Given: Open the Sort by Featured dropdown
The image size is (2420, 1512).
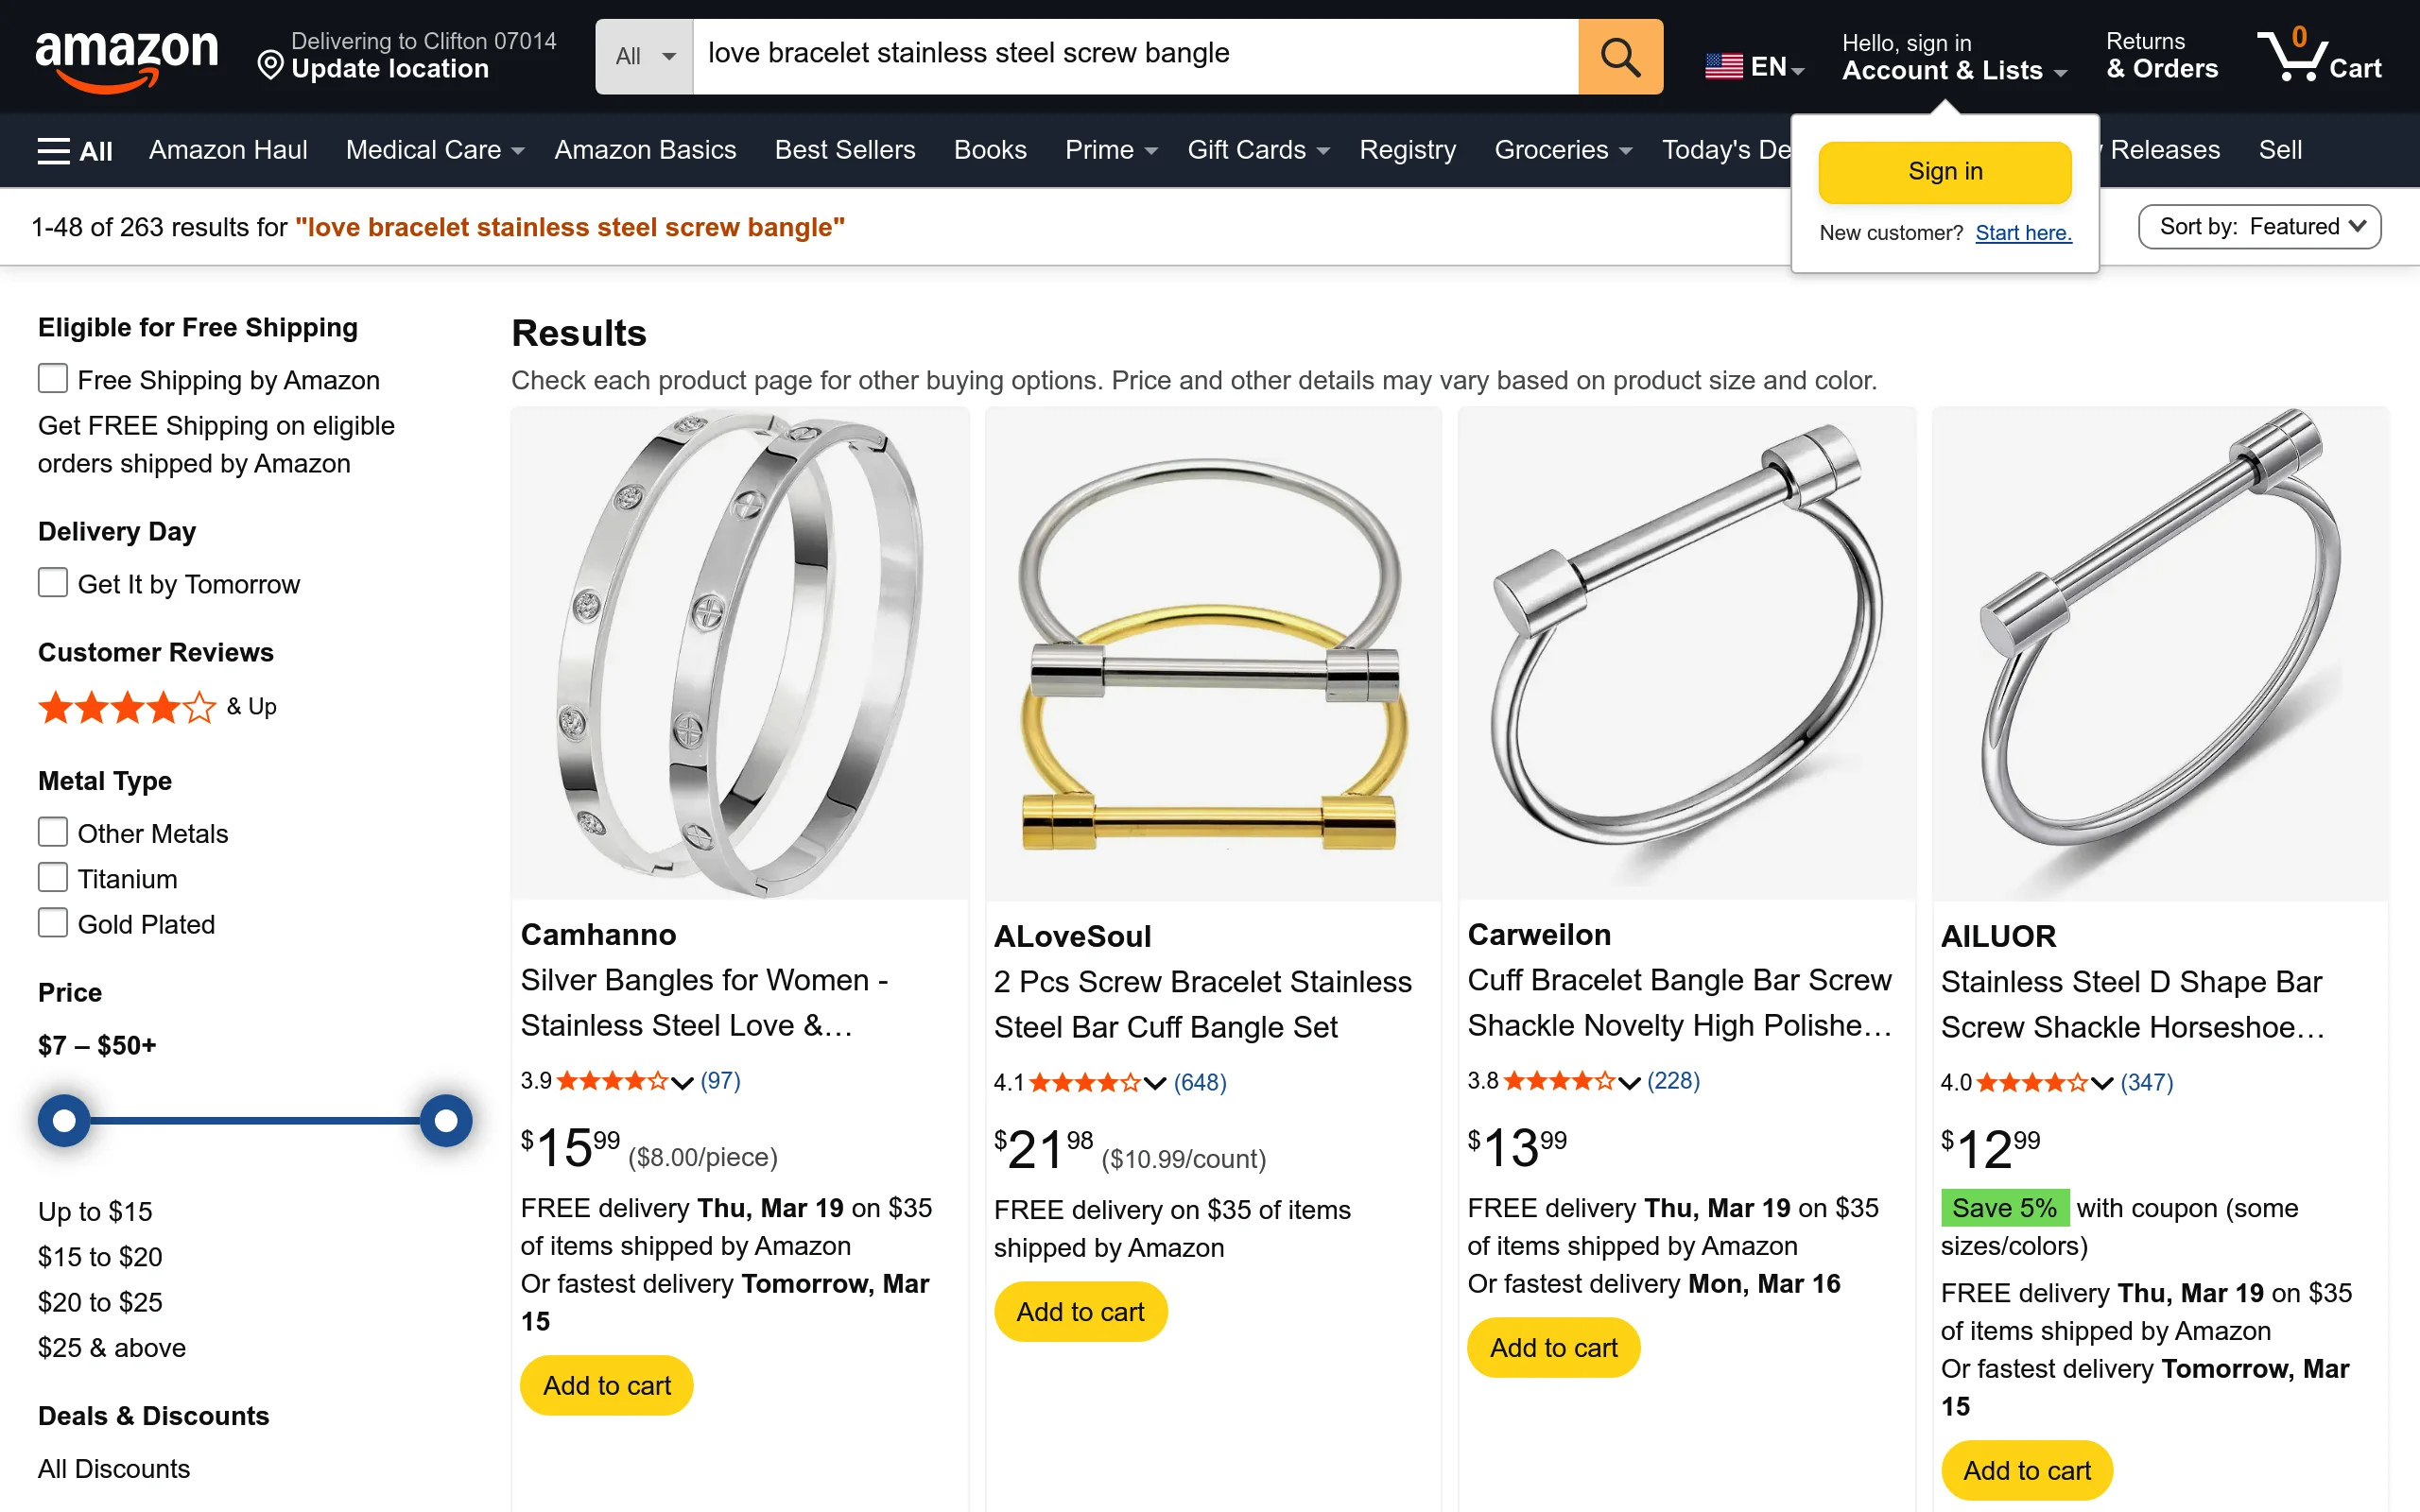Looking at the screenshot, I should pyautogui.click(x=2259, y=226).
